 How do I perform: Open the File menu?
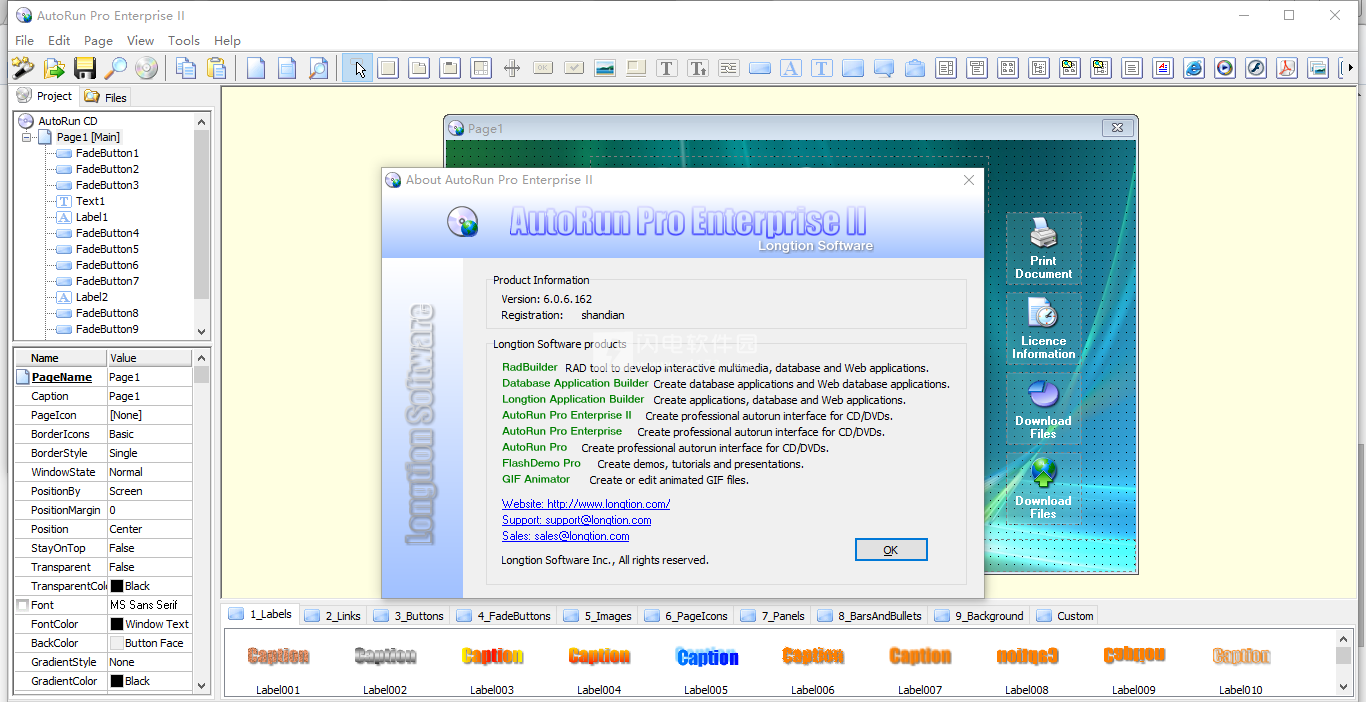tap(24, 41)
